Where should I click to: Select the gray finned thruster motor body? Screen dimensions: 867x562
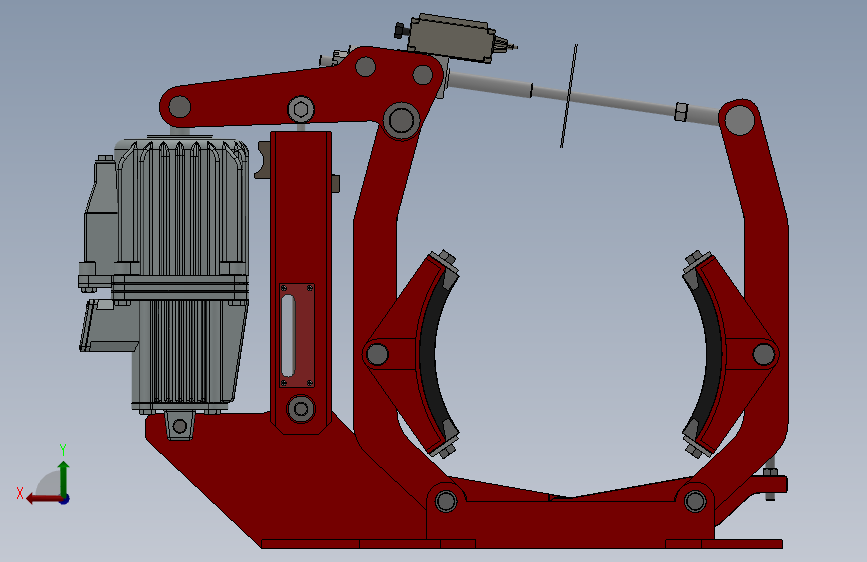(182, 274)
